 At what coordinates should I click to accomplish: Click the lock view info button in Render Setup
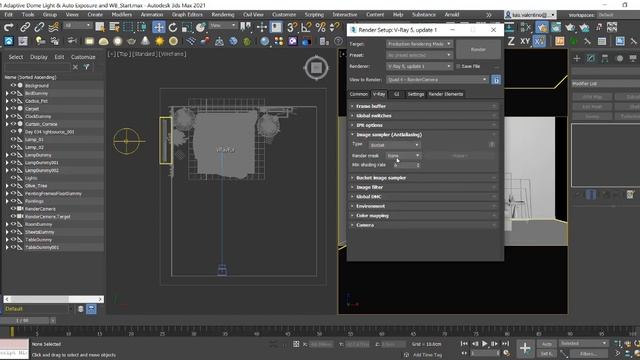[x=496, y=80]
